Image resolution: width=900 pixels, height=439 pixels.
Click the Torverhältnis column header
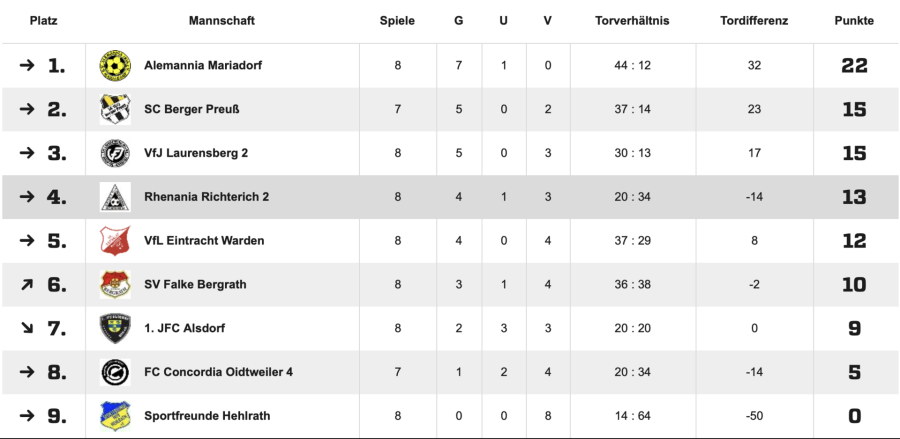pyautogui.click(x=632, y=20)
